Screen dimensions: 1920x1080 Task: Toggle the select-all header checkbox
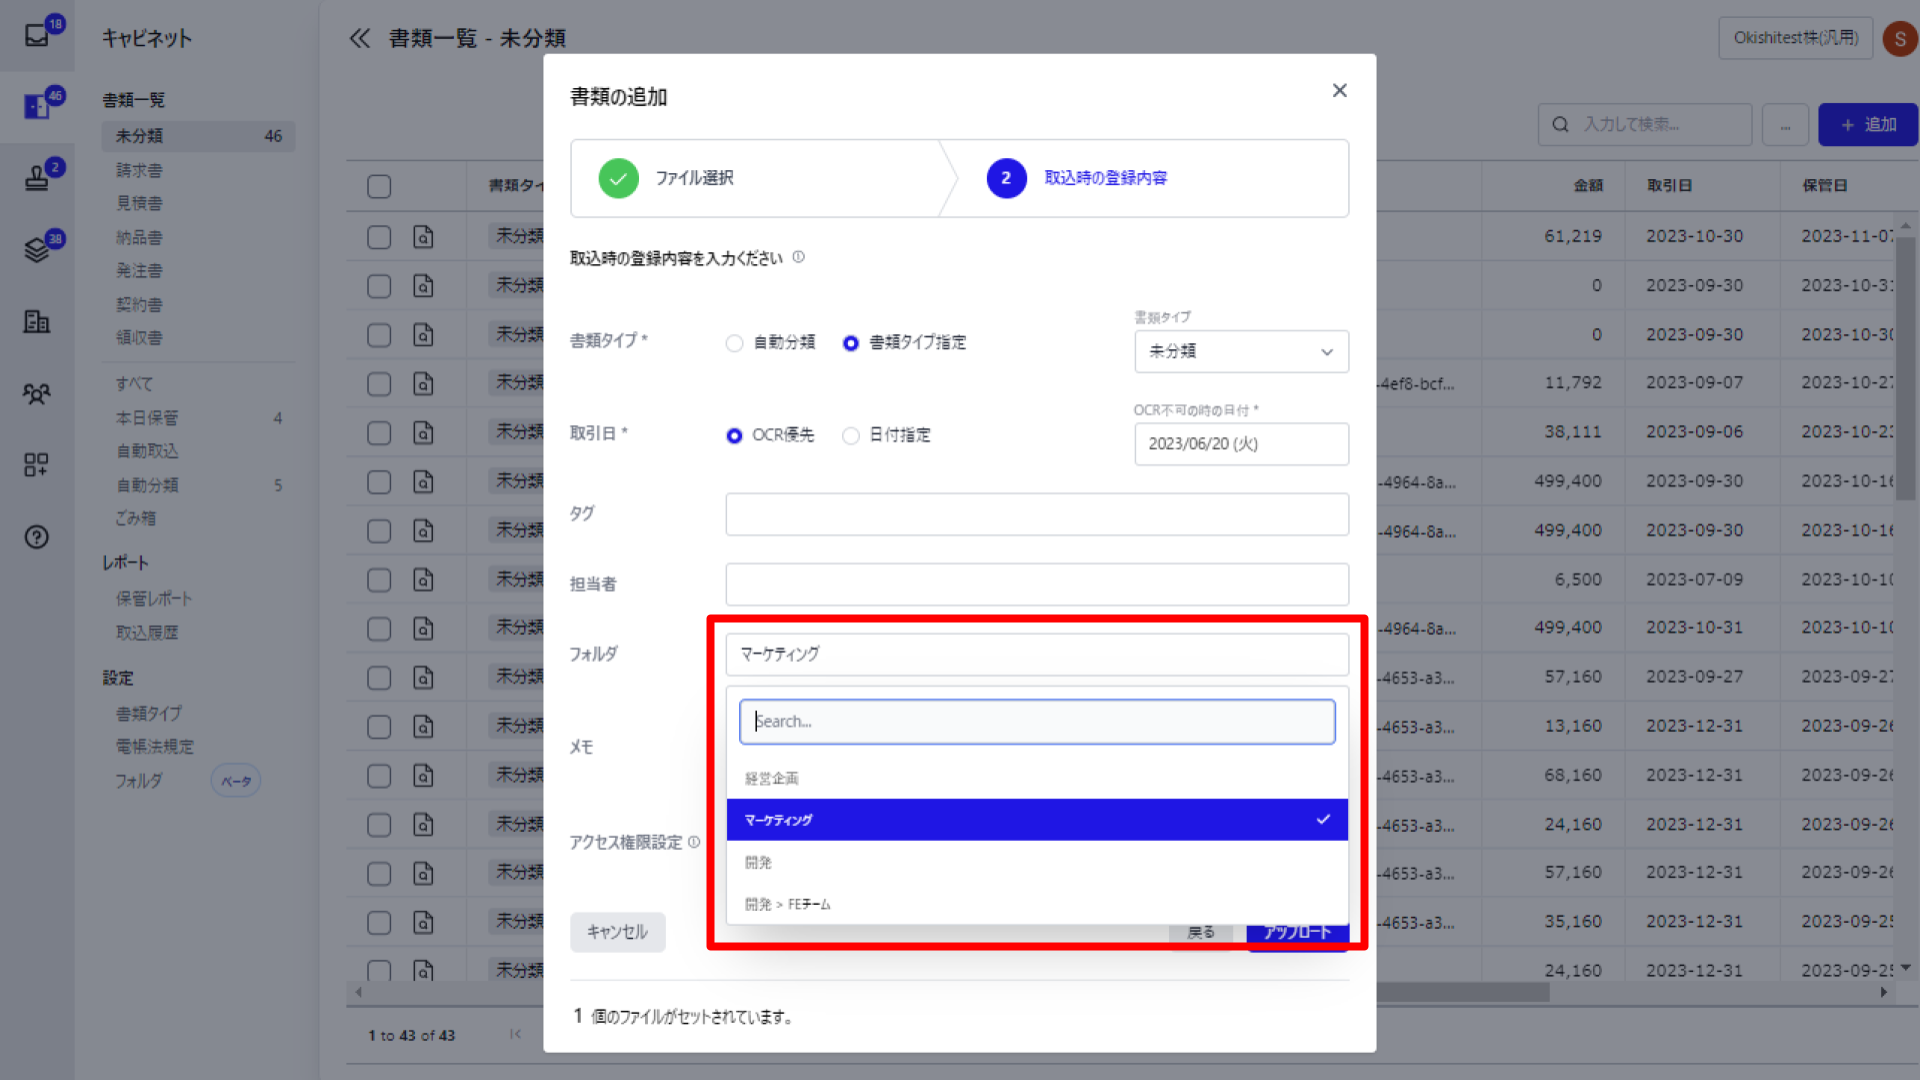(379, 187)
